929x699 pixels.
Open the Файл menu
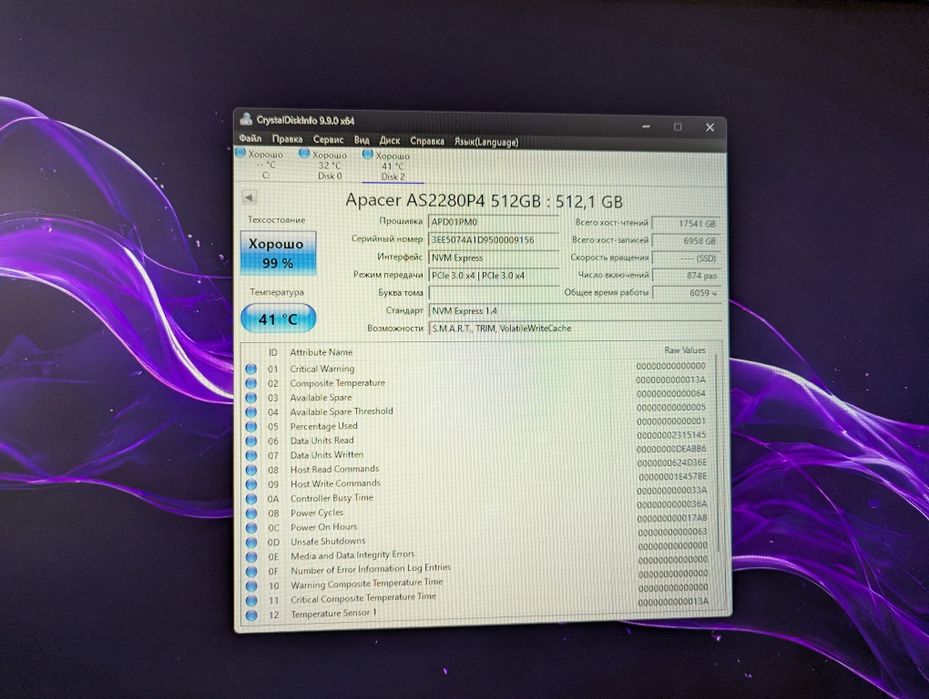tap(250, 138)
